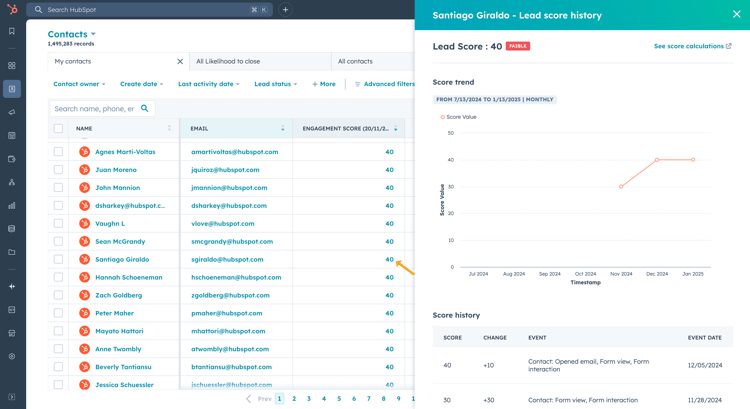
Task: Sort by the Name column arrows
Action: pyautogui.click(x=169, y=128)
